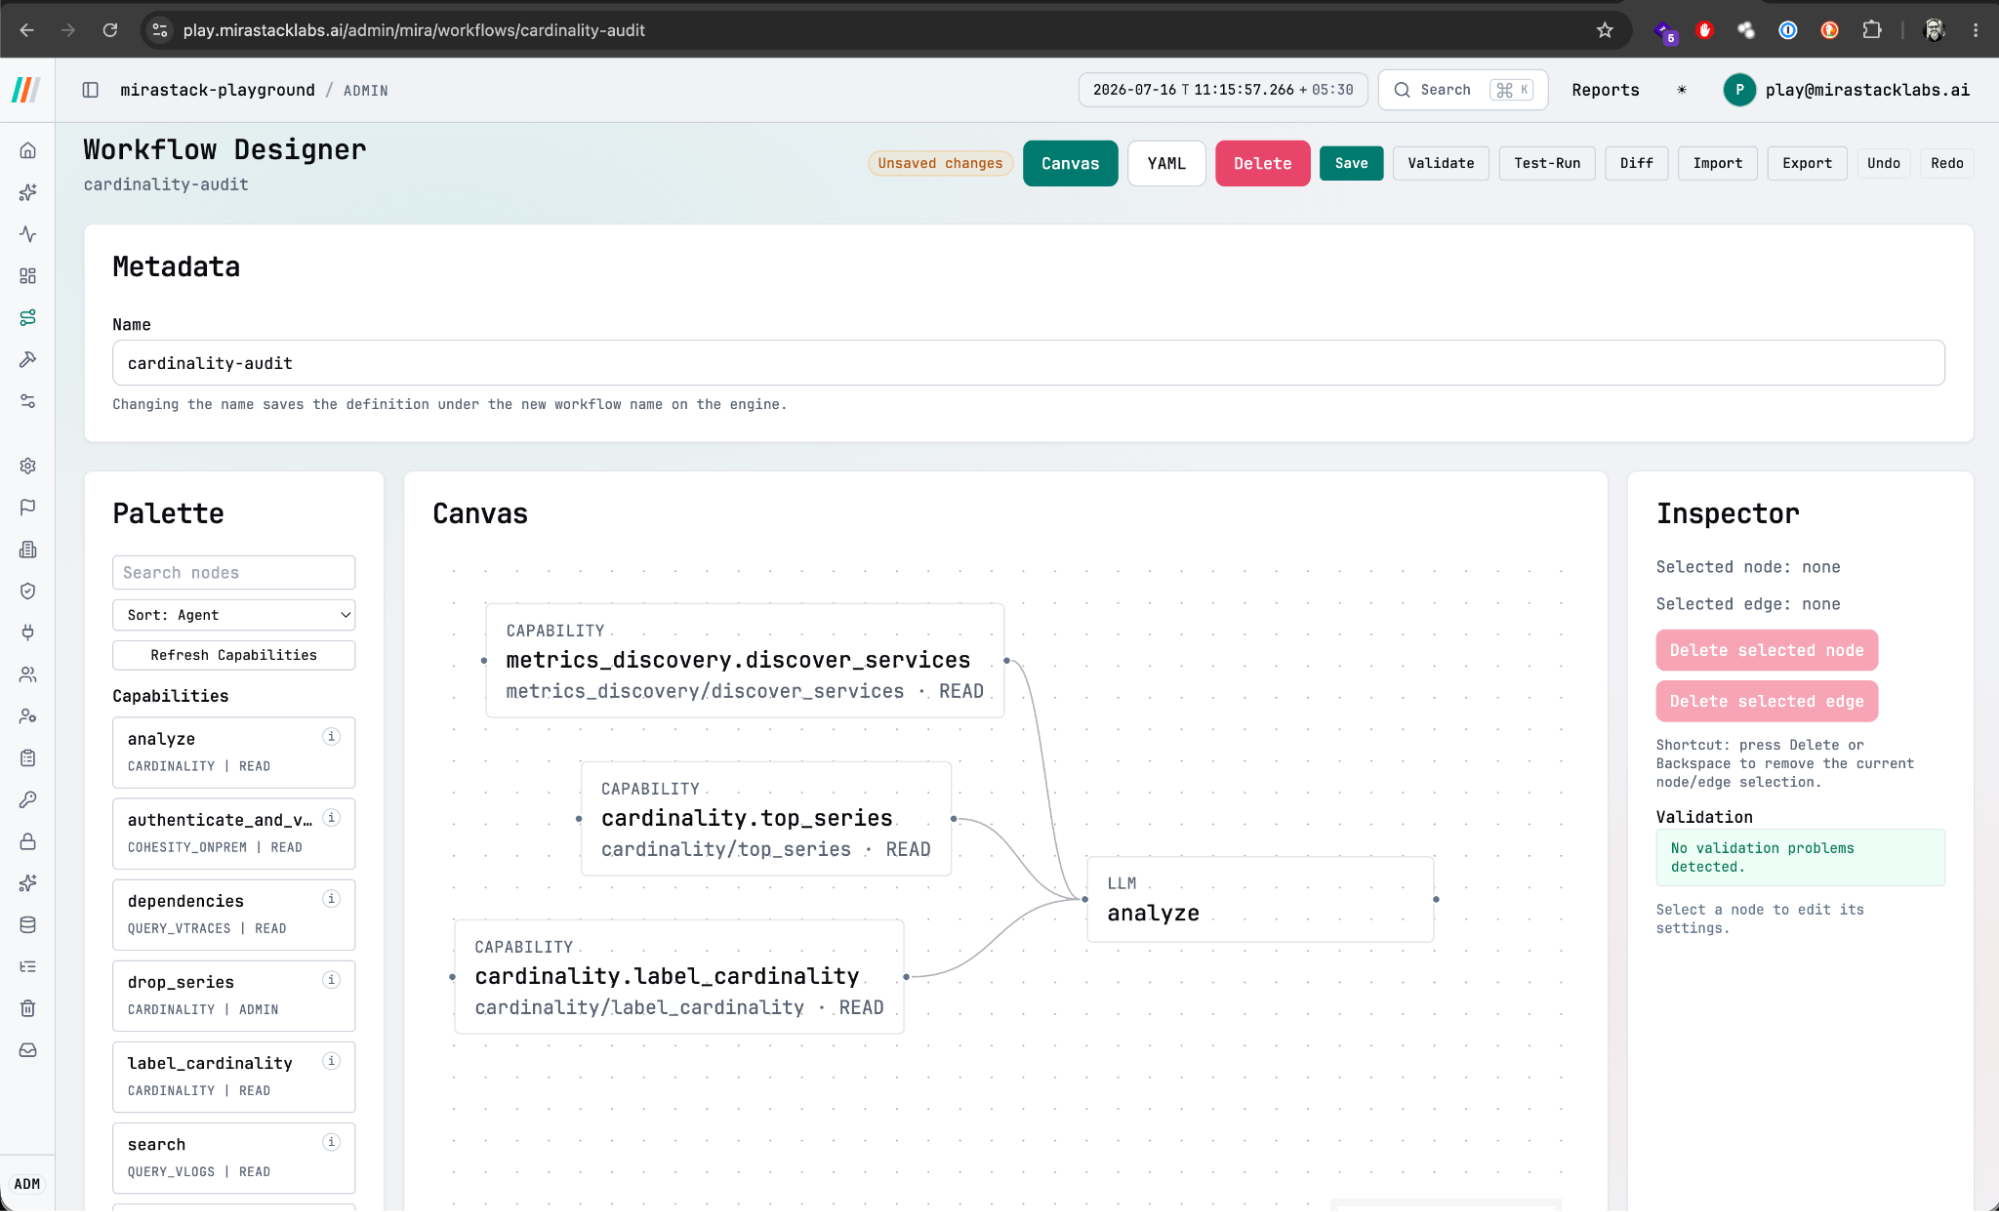Bookmark page with the star icon
This screenshot has height=1212, width=1999.
(1605, 30)
